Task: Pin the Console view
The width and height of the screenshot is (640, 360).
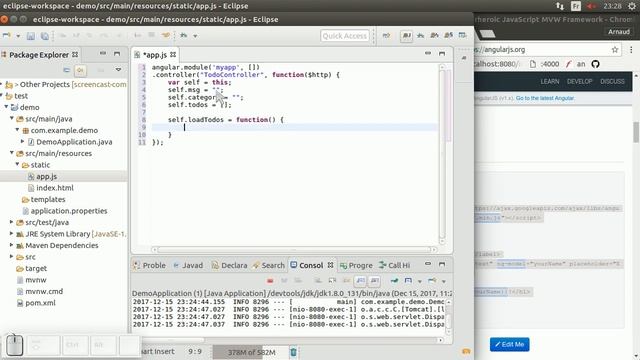Action: coord(394,281)
